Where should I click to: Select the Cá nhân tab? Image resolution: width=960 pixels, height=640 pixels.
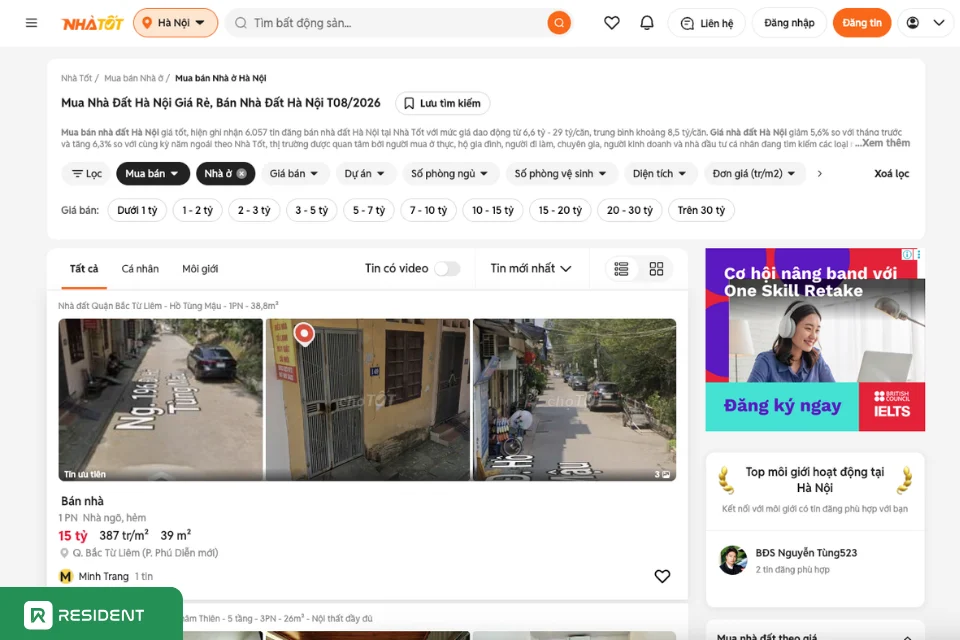(x=140, y=269)
